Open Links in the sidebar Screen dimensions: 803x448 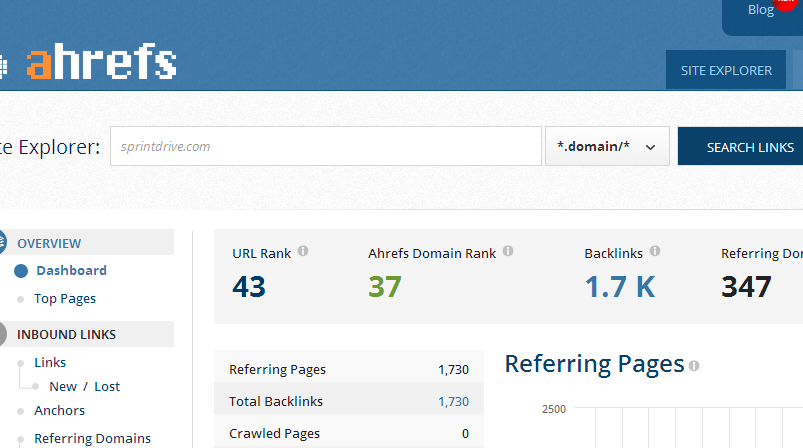click(x=50, y=362)
